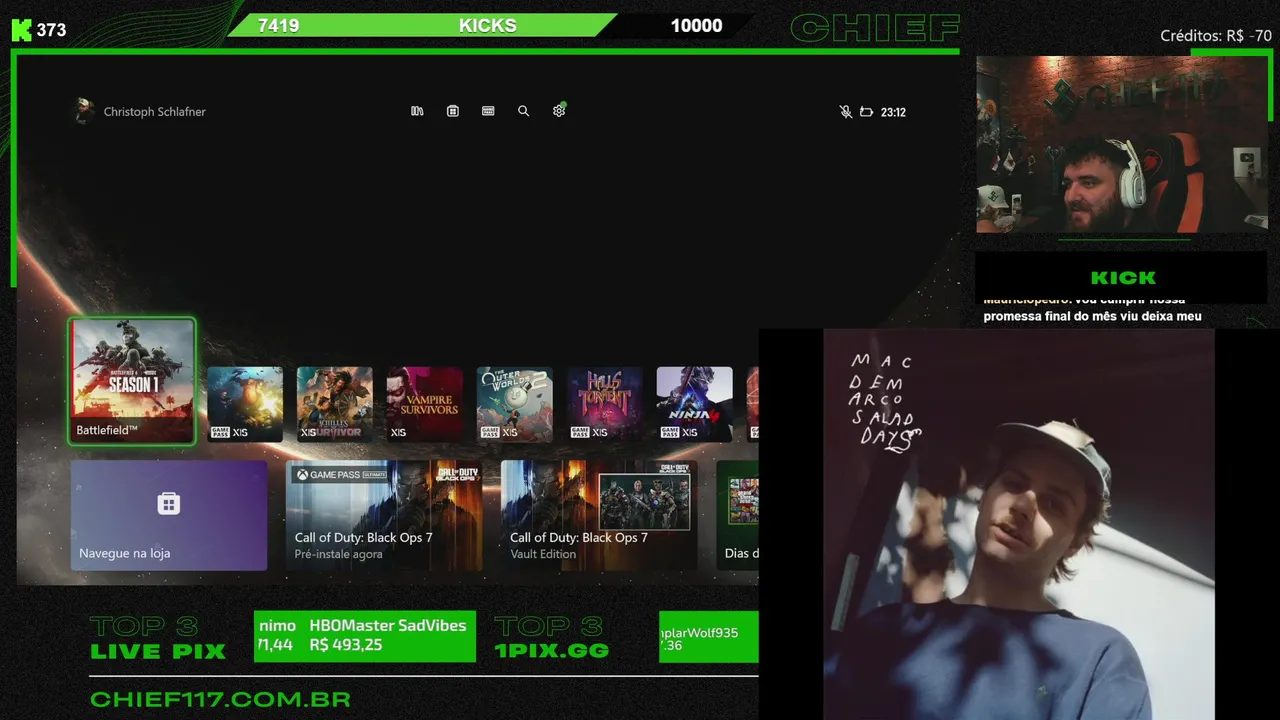The width and height of the screenshot is (1280, 720).
Task: Click the Kick logo next to 373
Action: point(21,30)
